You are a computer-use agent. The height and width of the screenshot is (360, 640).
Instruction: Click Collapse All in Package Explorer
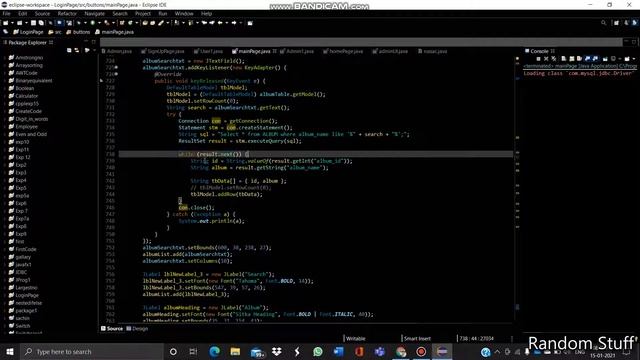pyautogui.click(x=69, y=50)
